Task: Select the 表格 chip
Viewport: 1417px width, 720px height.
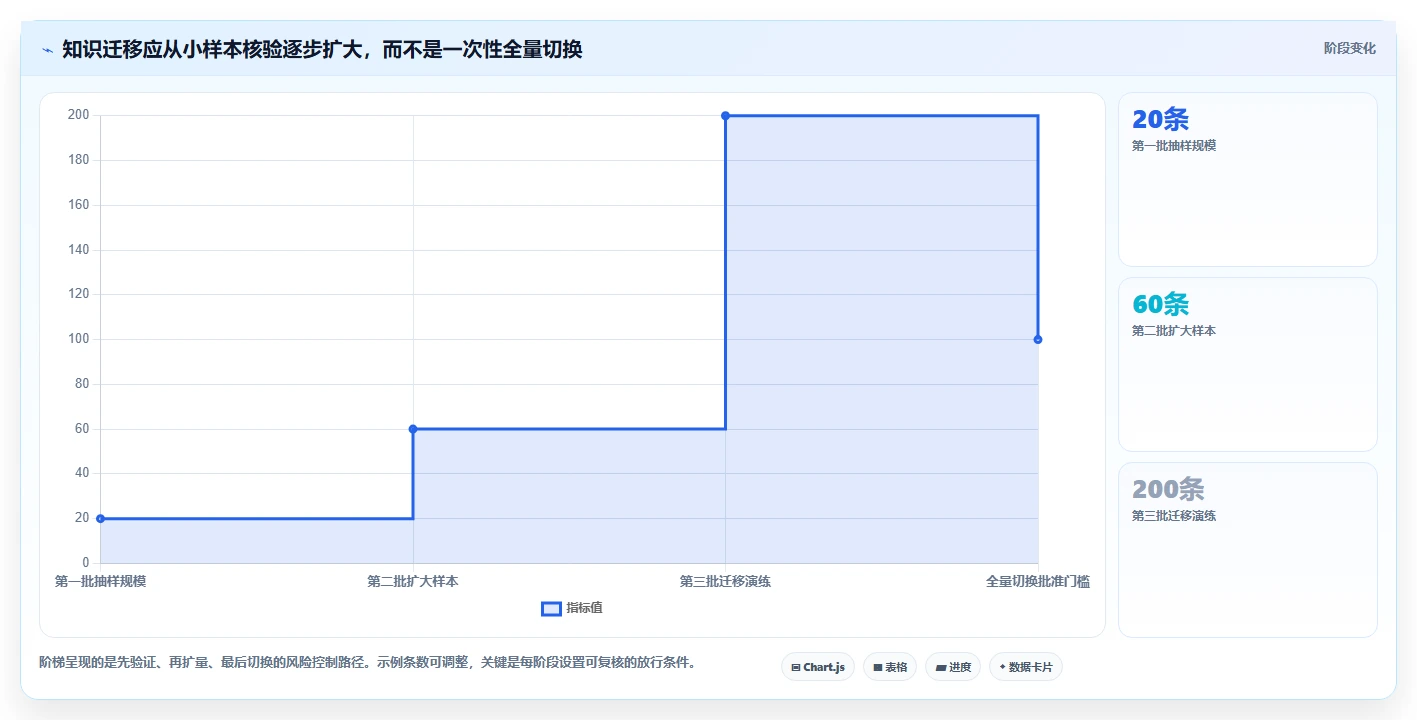Action: [889, 667]
